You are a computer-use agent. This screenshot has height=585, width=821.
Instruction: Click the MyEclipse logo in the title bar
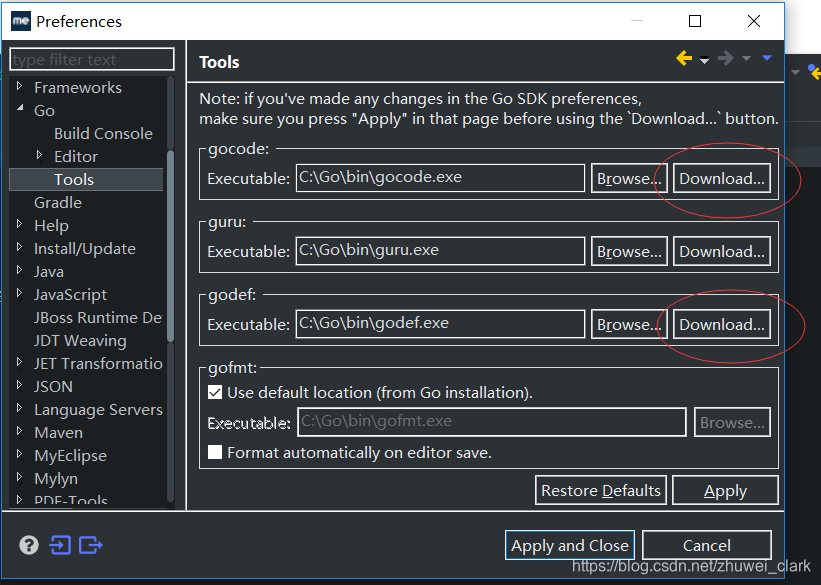coord(19,20)
